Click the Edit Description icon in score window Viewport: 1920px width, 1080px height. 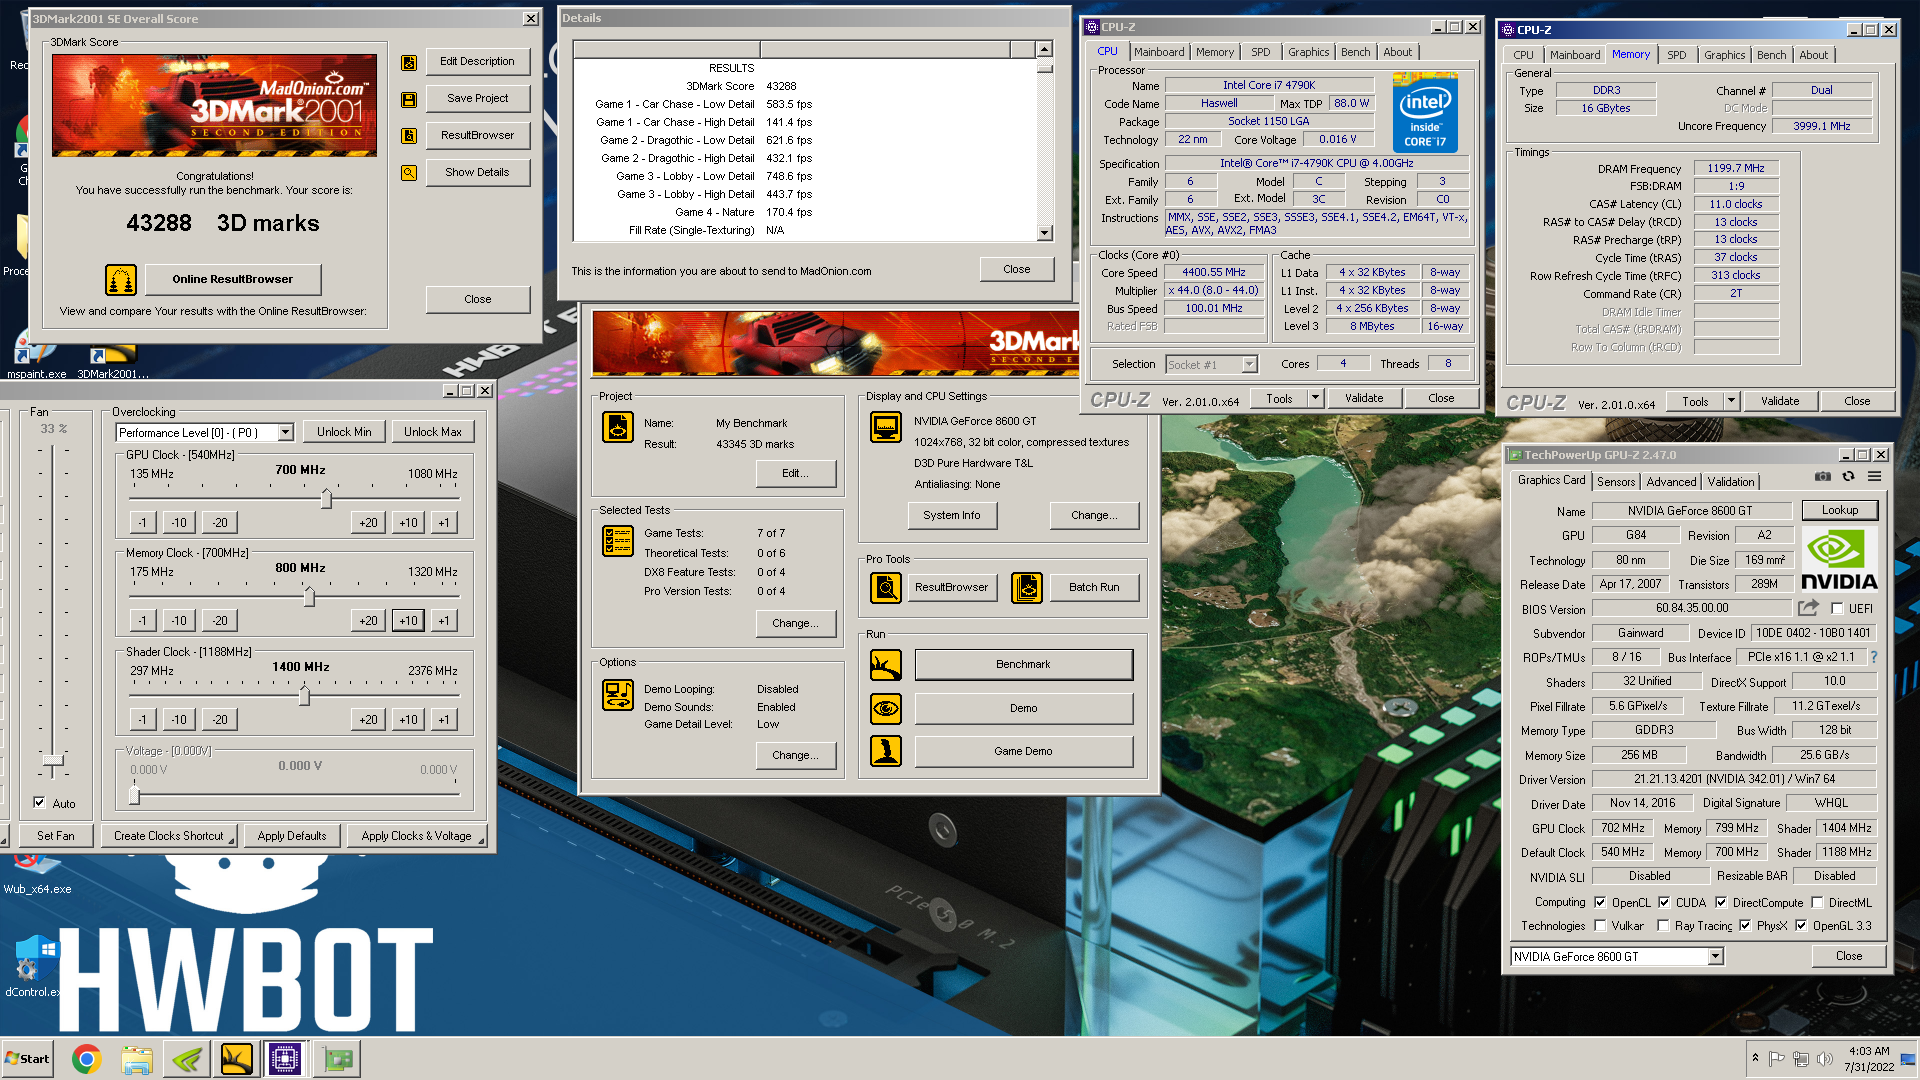(x=409, y=62)
